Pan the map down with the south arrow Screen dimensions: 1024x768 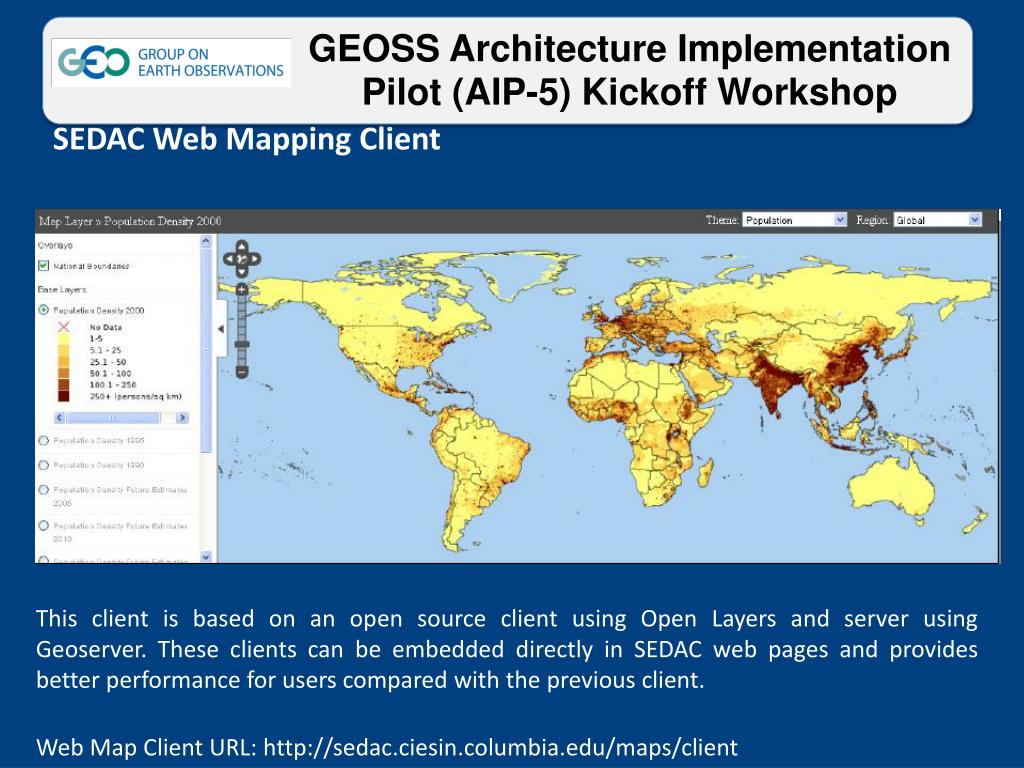[242, 272]
